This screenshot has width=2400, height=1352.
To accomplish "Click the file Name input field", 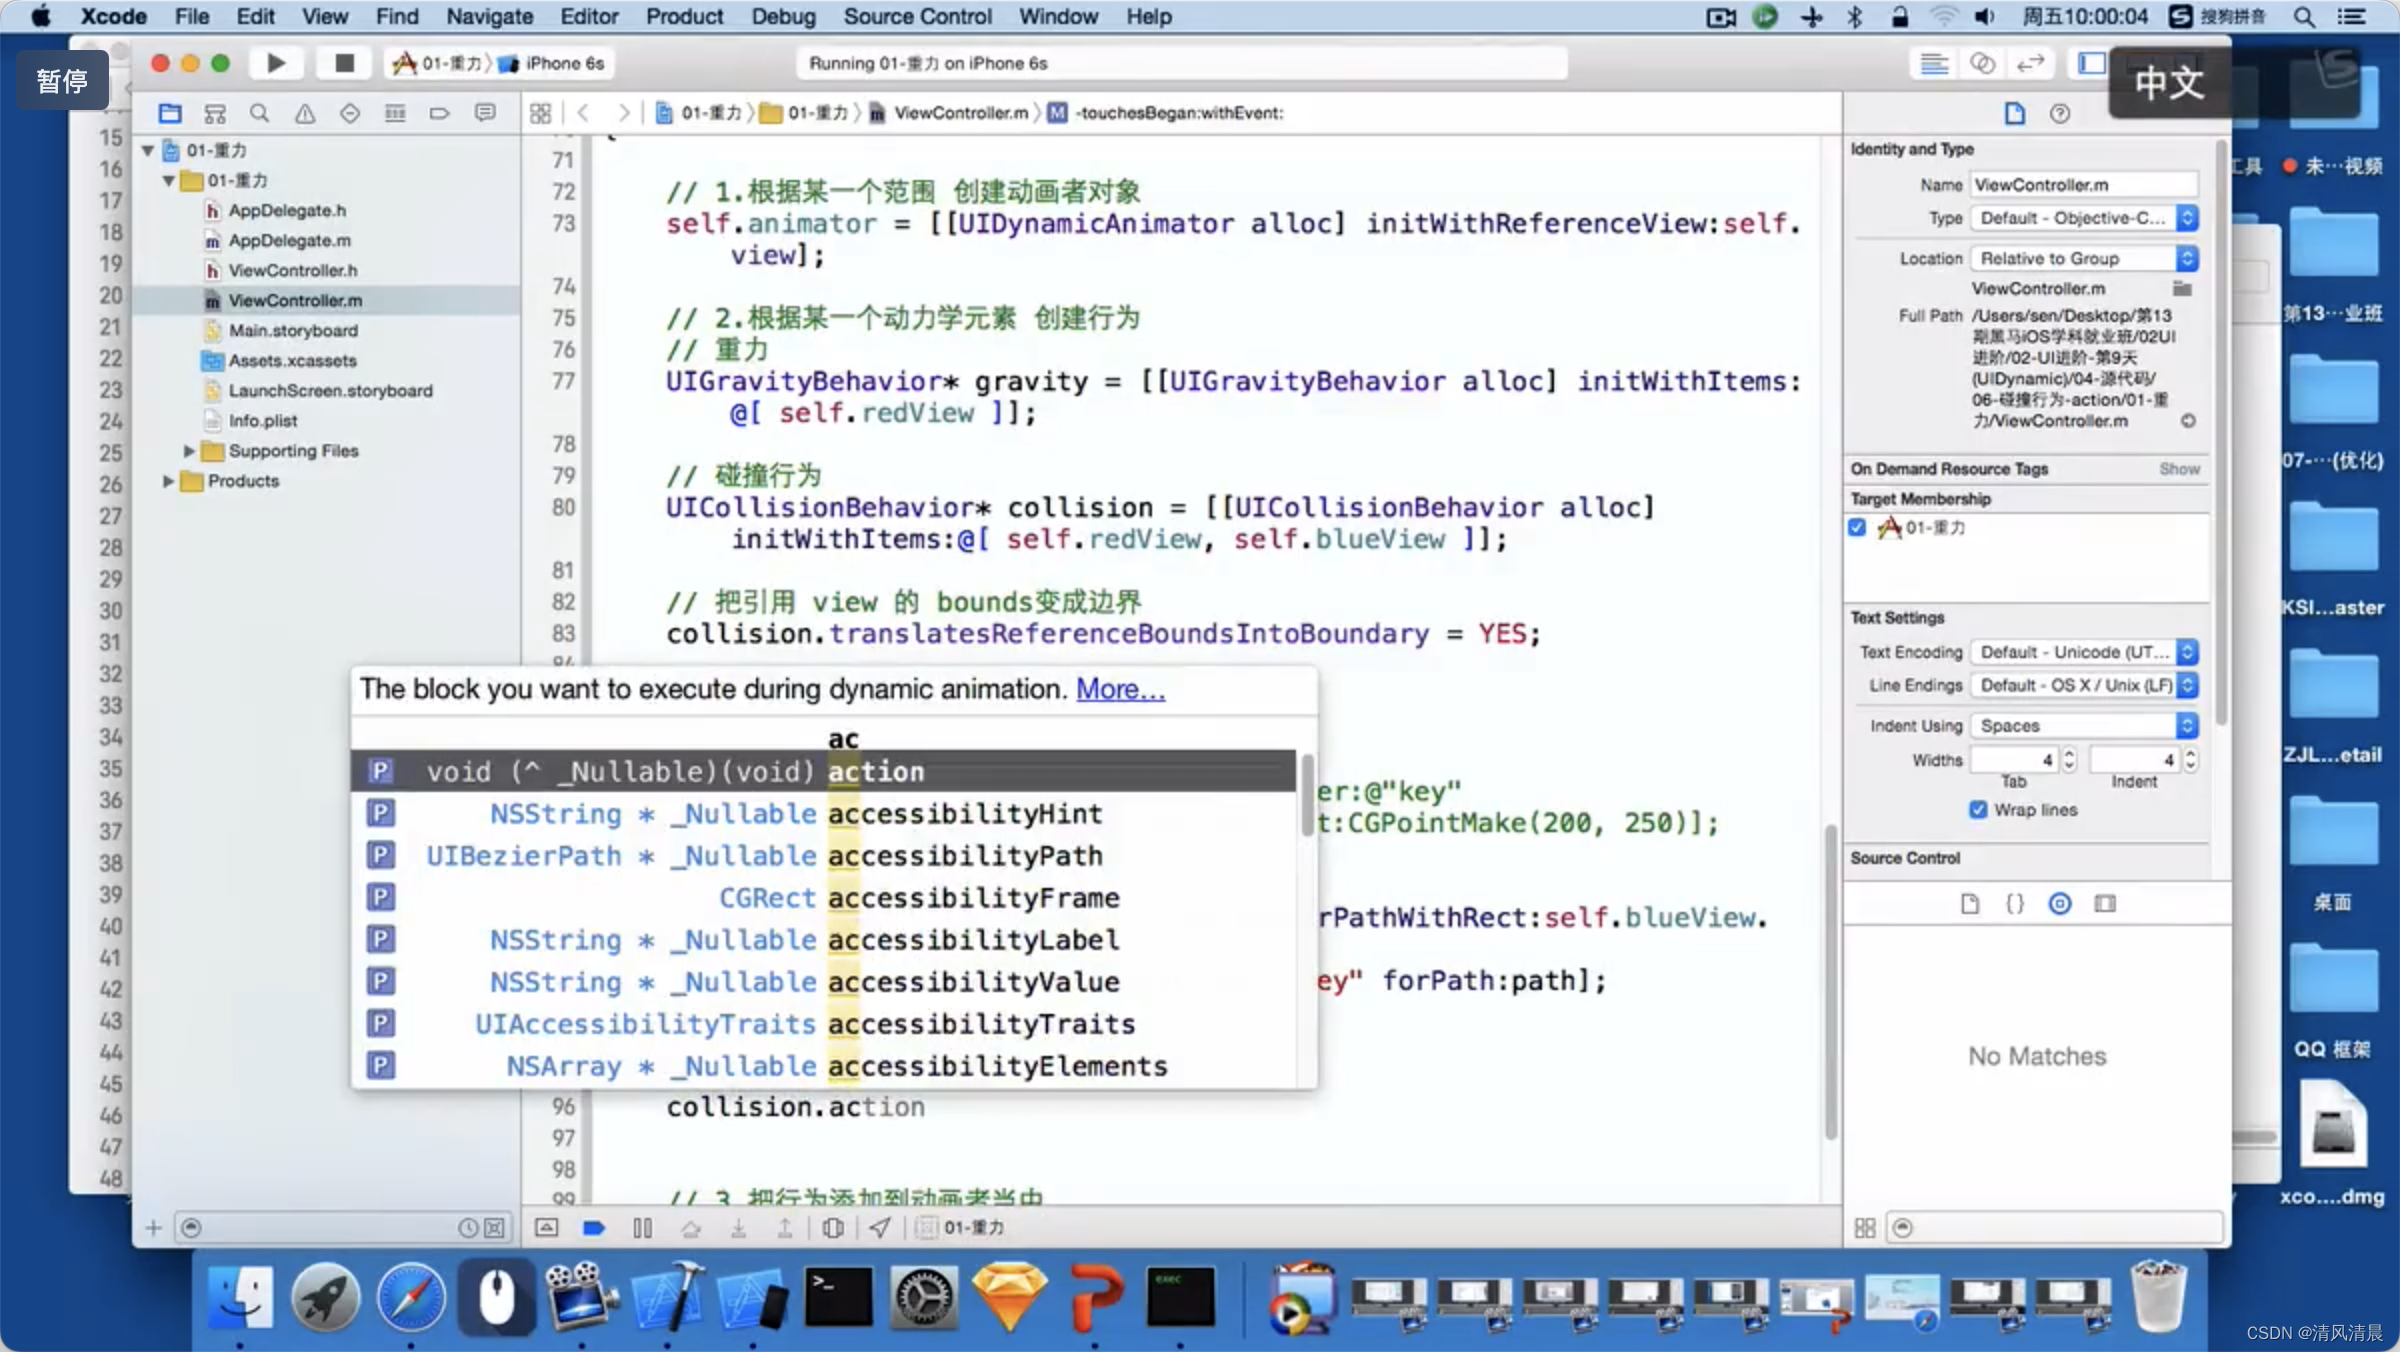I will pos(2085,185).
